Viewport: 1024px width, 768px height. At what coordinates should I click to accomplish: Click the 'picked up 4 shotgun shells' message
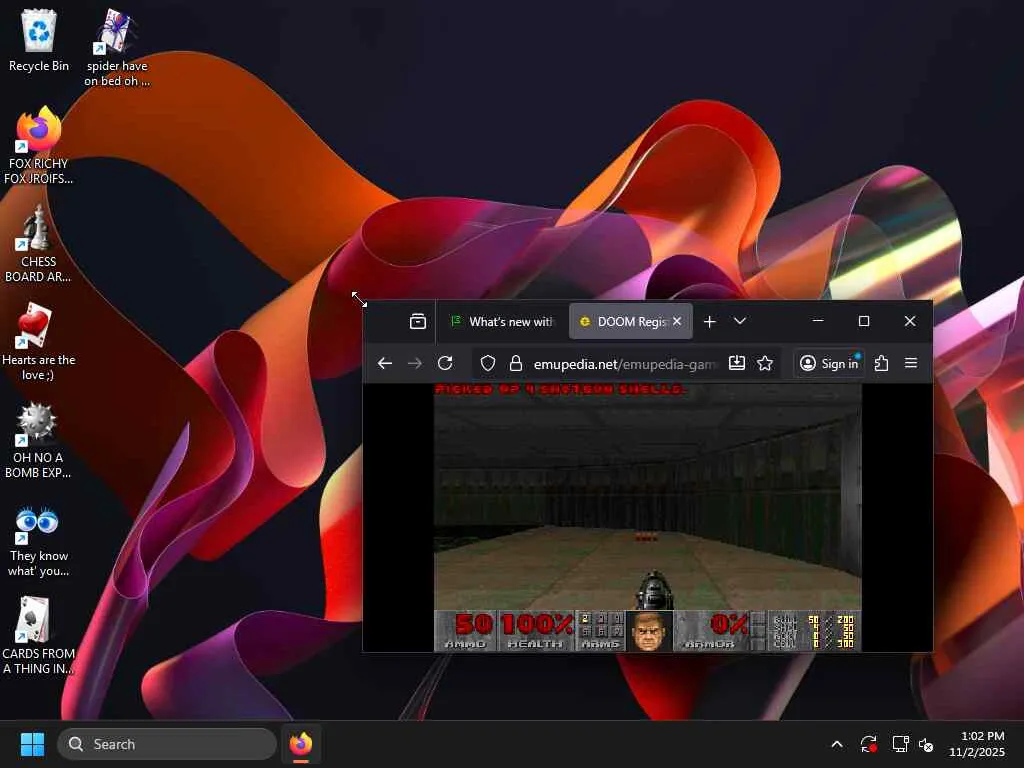click(x=560, y=389)
